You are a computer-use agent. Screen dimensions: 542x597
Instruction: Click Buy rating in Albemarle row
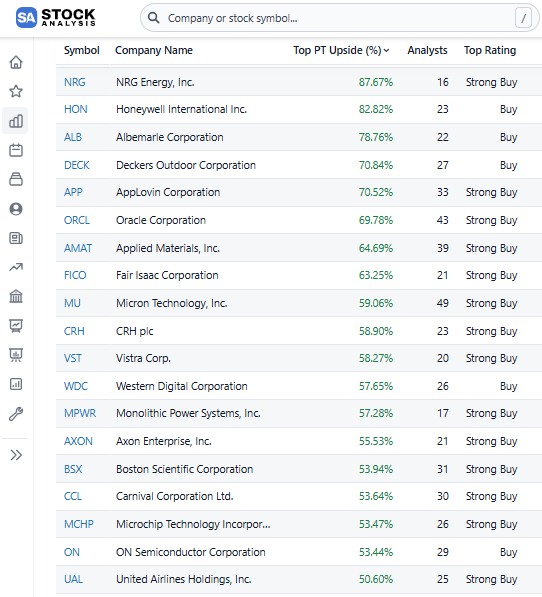[x=509, y=137]
